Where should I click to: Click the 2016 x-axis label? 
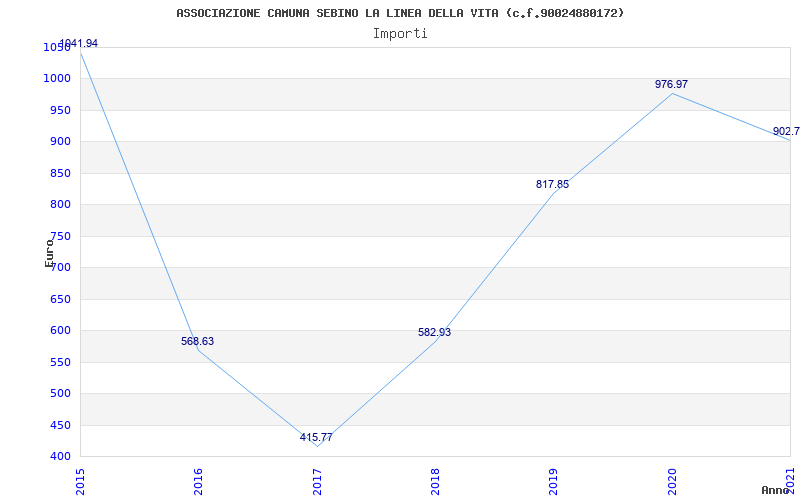(x=198, y=481)
